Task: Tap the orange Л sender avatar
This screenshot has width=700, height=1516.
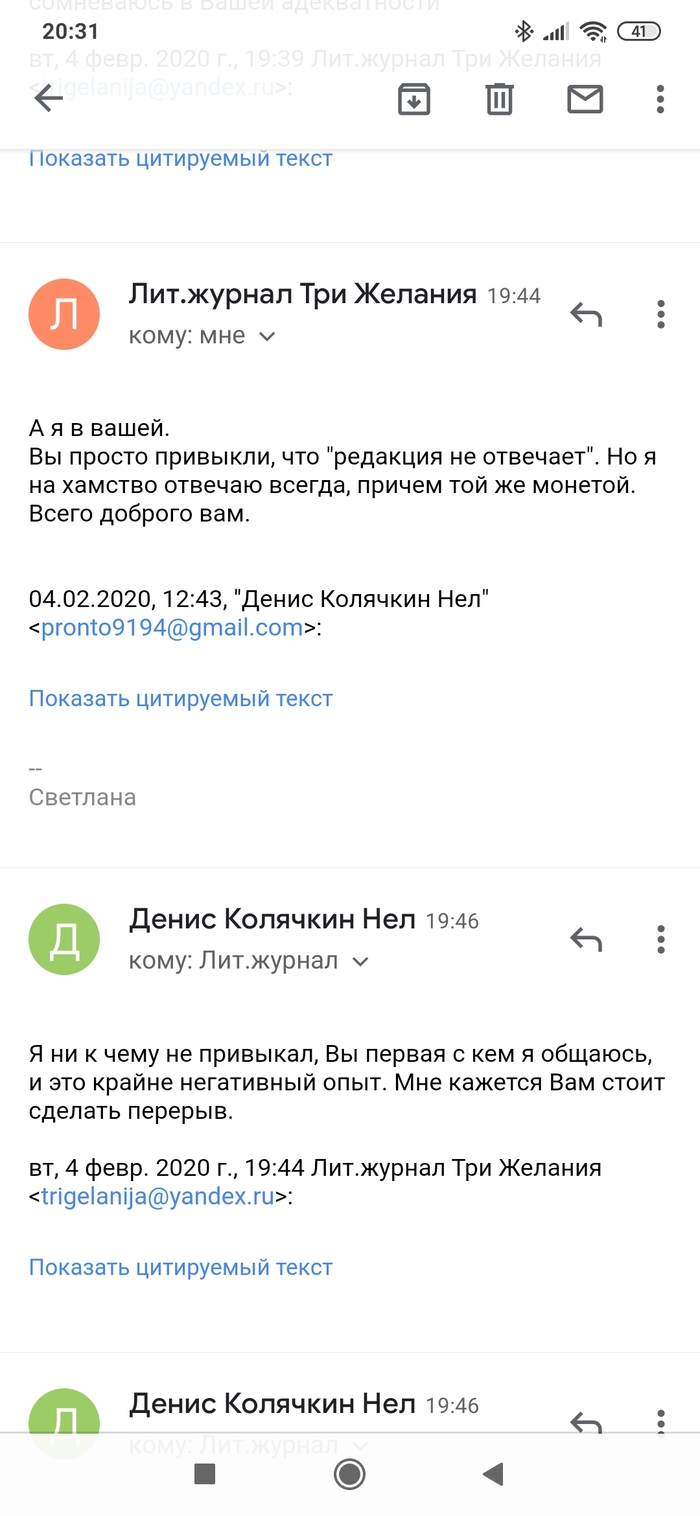Action: (x=64, y=315)
